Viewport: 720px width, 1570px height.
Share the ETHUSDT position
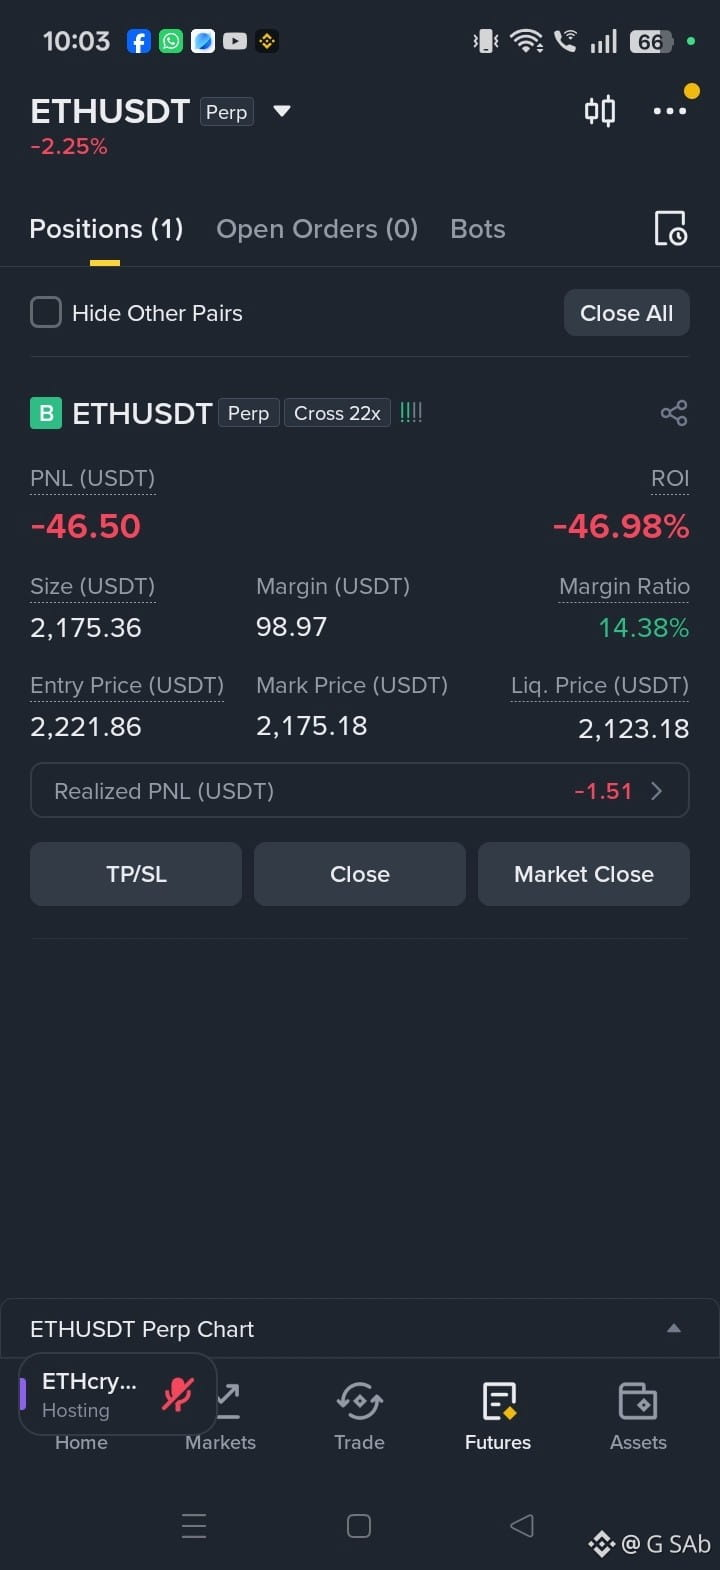(x=674, y=413)
